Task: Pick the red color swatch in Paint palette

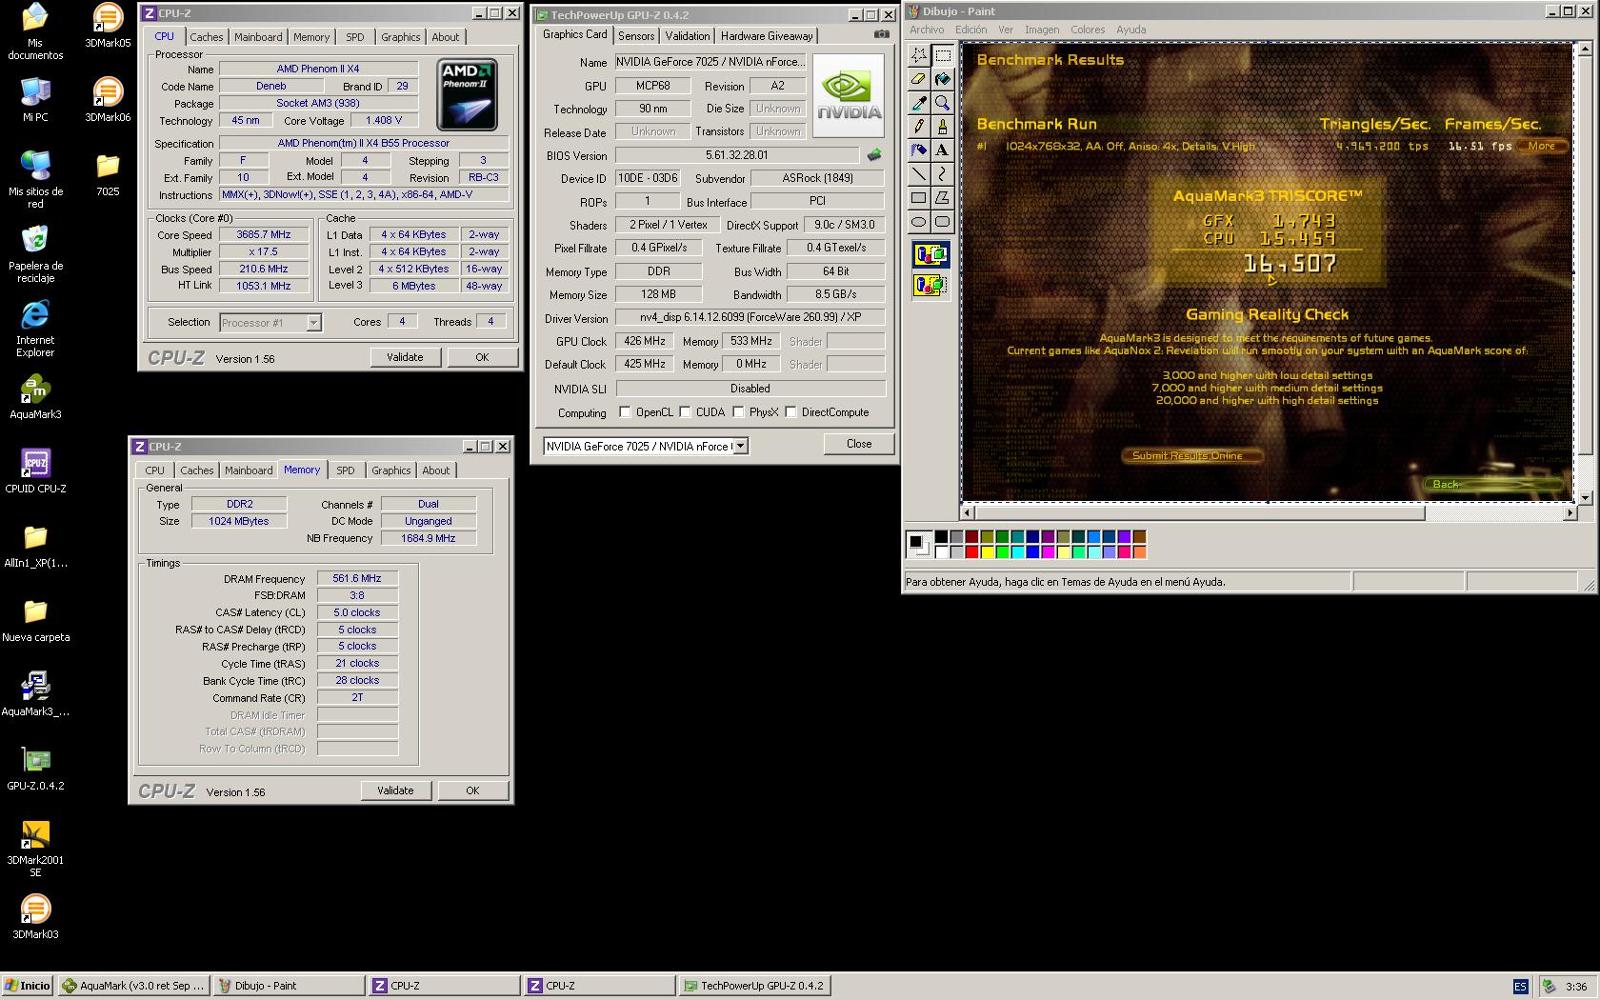Action: pyautogui.click(x=971, y=552)
